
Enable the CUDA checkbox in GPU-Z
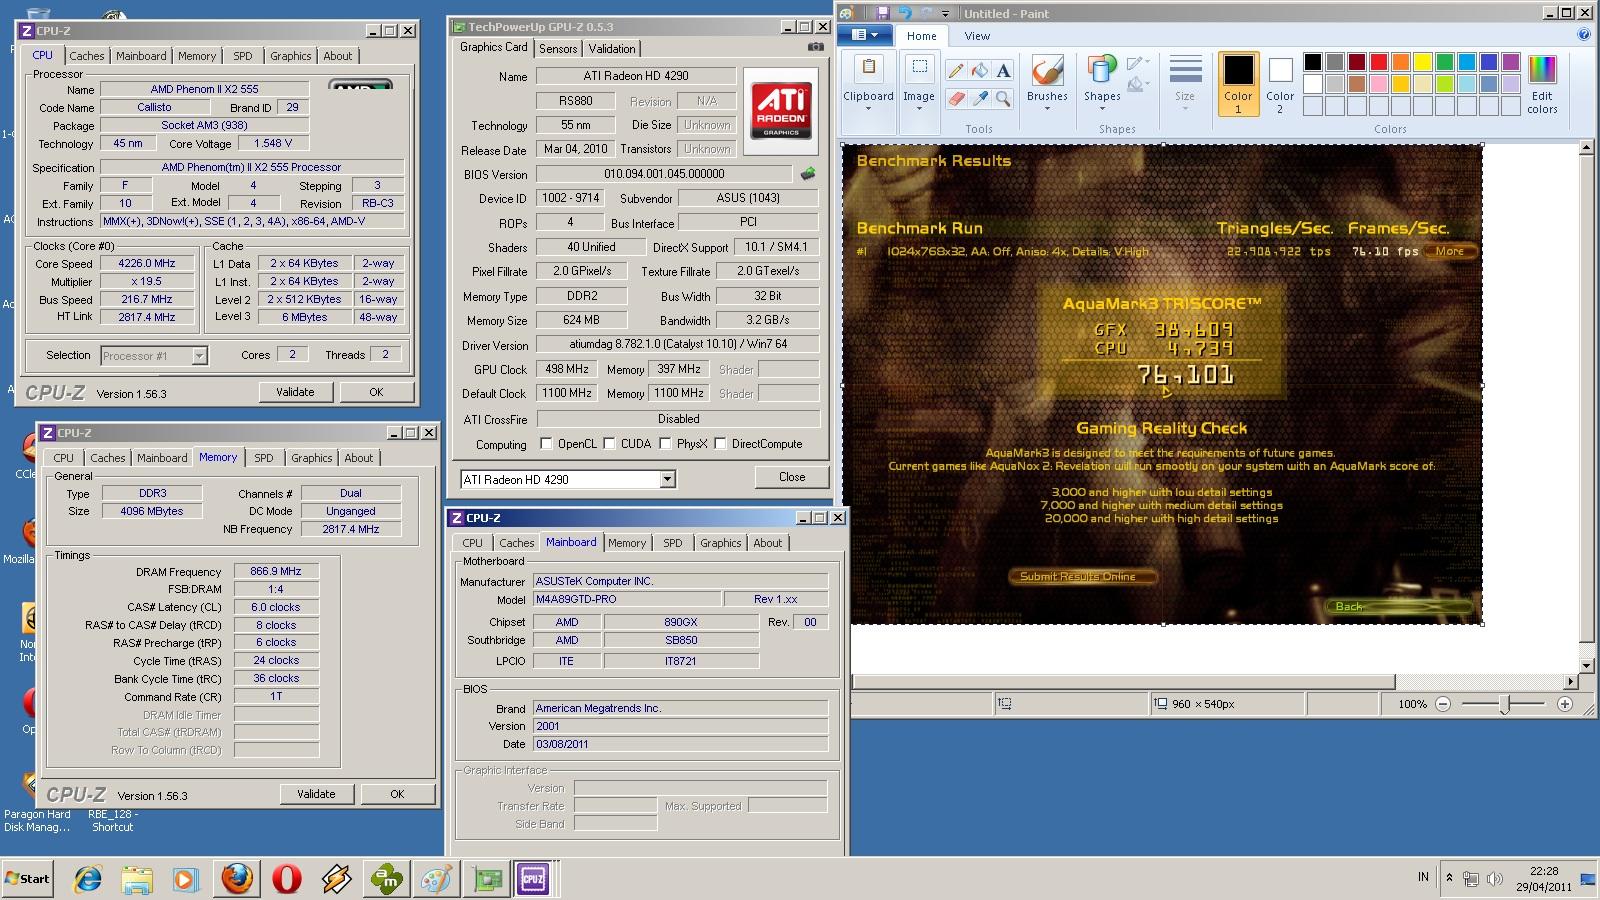click(609, 444)
